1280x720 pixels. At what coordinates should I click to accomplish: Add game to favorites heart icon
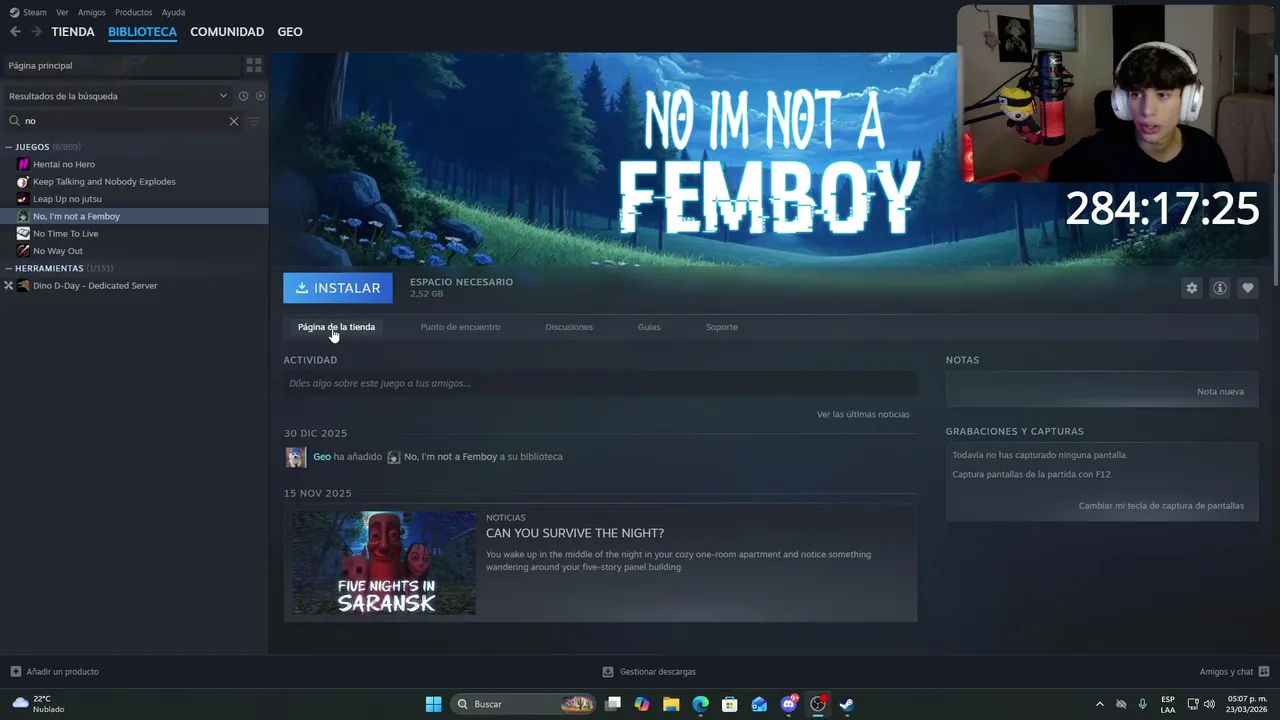coord(1247,288)
